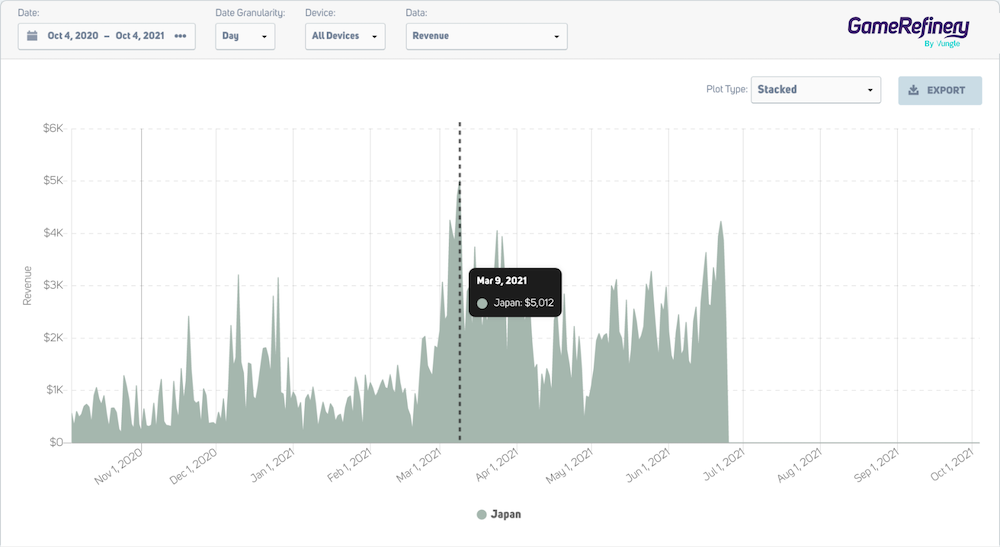The width and height of the screenshot is (1000, 547).
Task: Click the Oct 1, 2021 axis label
Action: [x=952, y=464]
